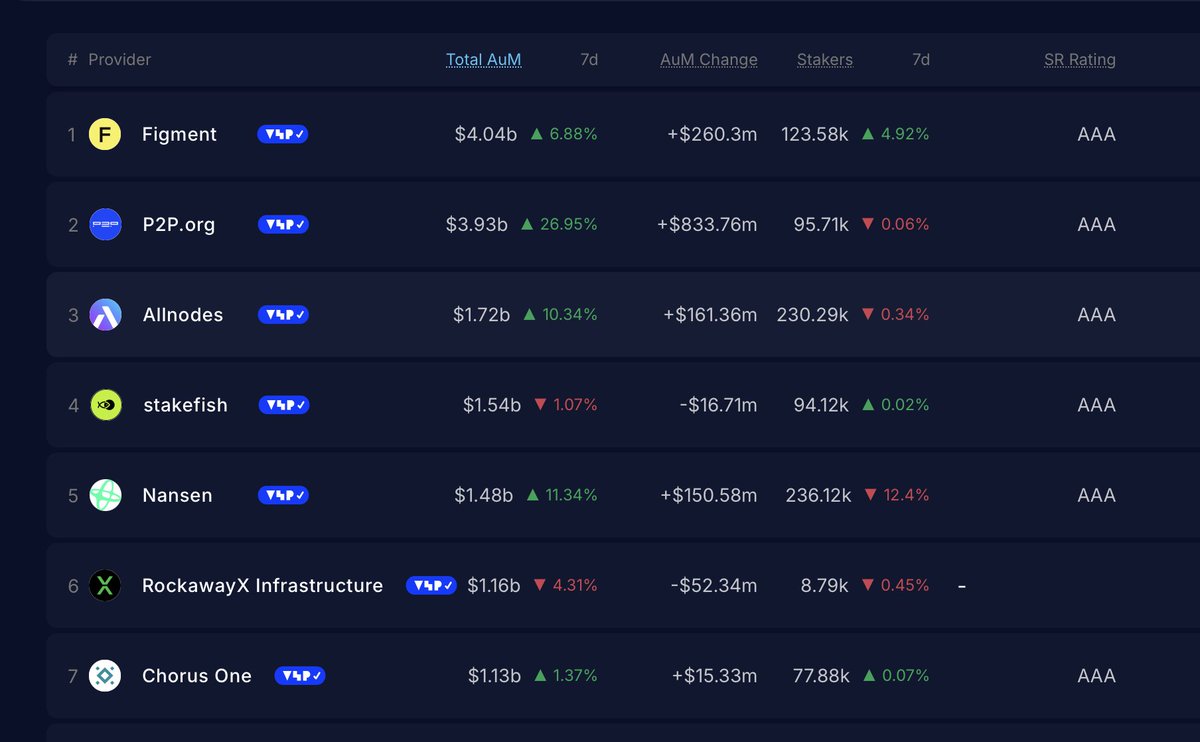Click the Chorus One provider logo
The width and height of the screenshot is (1200, 742).
(x=104, y=676)
